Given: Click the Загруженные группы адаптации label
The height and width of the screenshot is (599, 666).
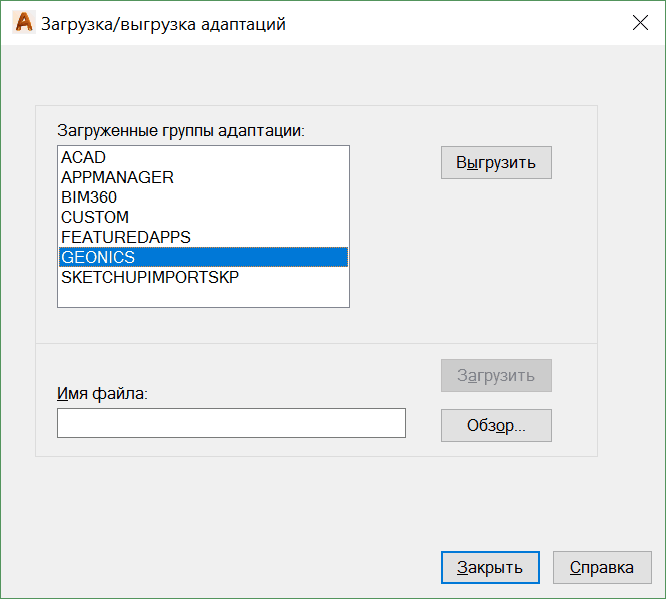Looking at the screenshot, I should click(x=180, y=131).
